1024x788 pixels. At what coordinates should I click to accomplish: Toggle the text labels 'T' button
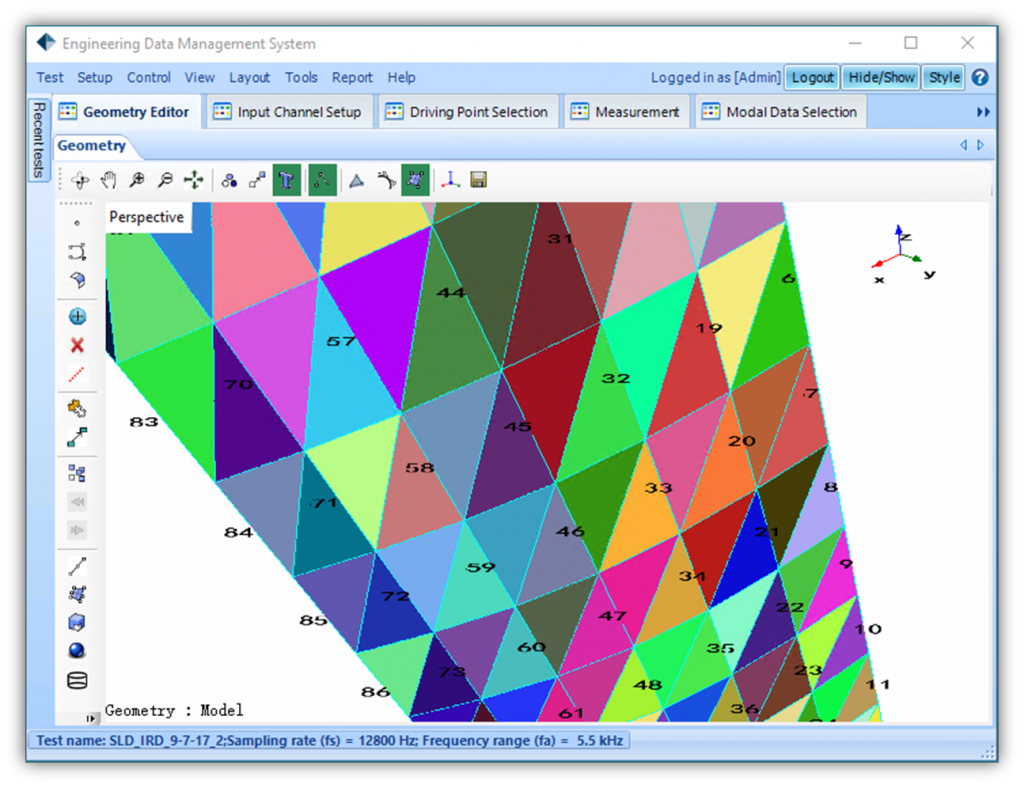pos(287,180)
